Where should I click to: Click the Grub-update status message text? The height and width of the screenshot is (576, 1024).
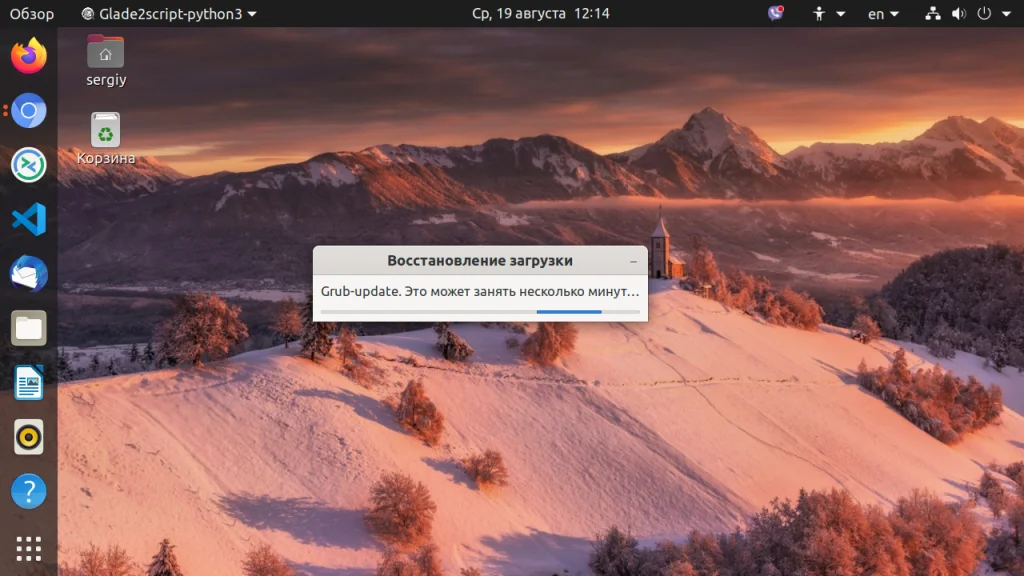[480, 291]
